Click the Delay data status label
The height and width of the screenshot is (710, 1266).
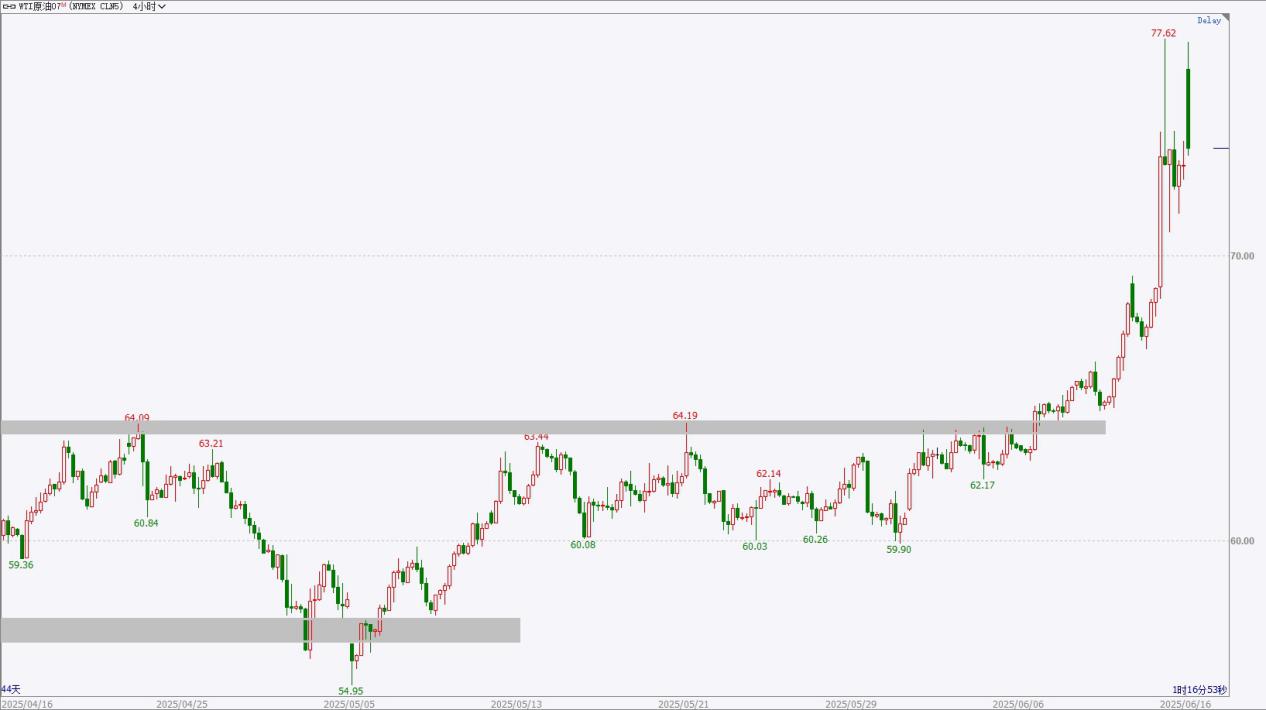[1209, 20]
